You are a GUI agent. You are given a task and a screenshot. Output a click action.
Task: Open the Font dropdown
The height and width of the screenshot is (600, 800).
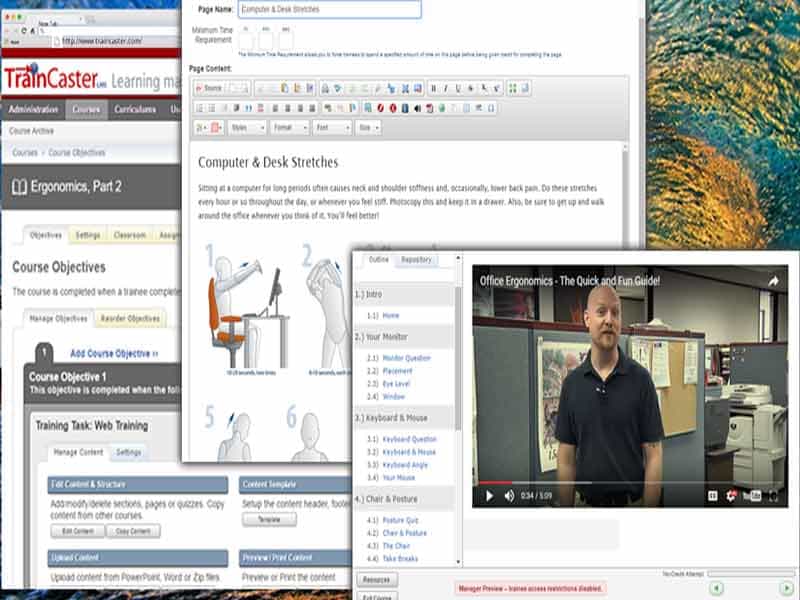332,128
